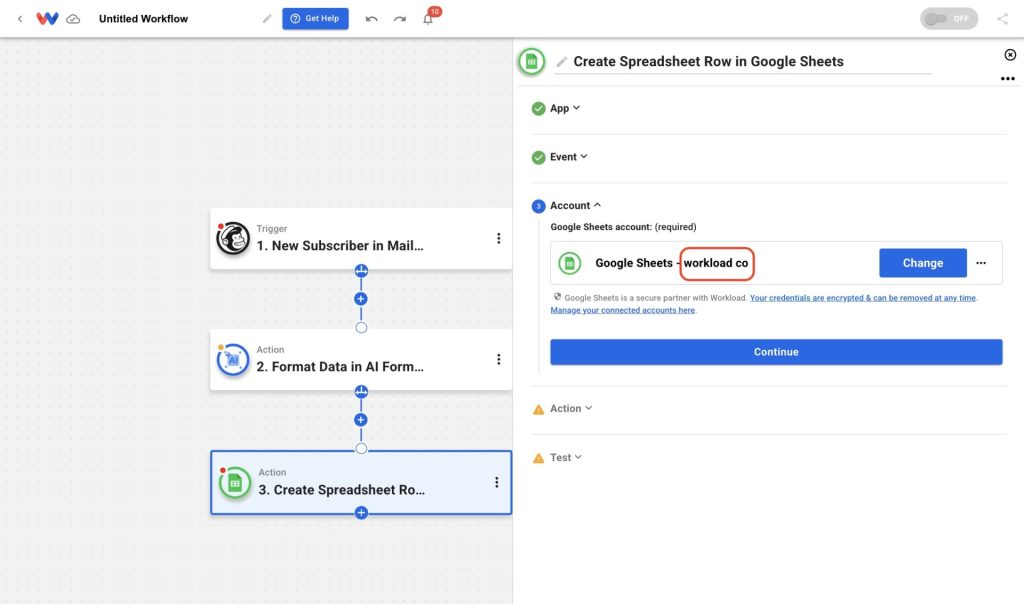1024x604 pixels.
Task: Click the Mailchimp icon on step 1
Action: click(233, 238)
